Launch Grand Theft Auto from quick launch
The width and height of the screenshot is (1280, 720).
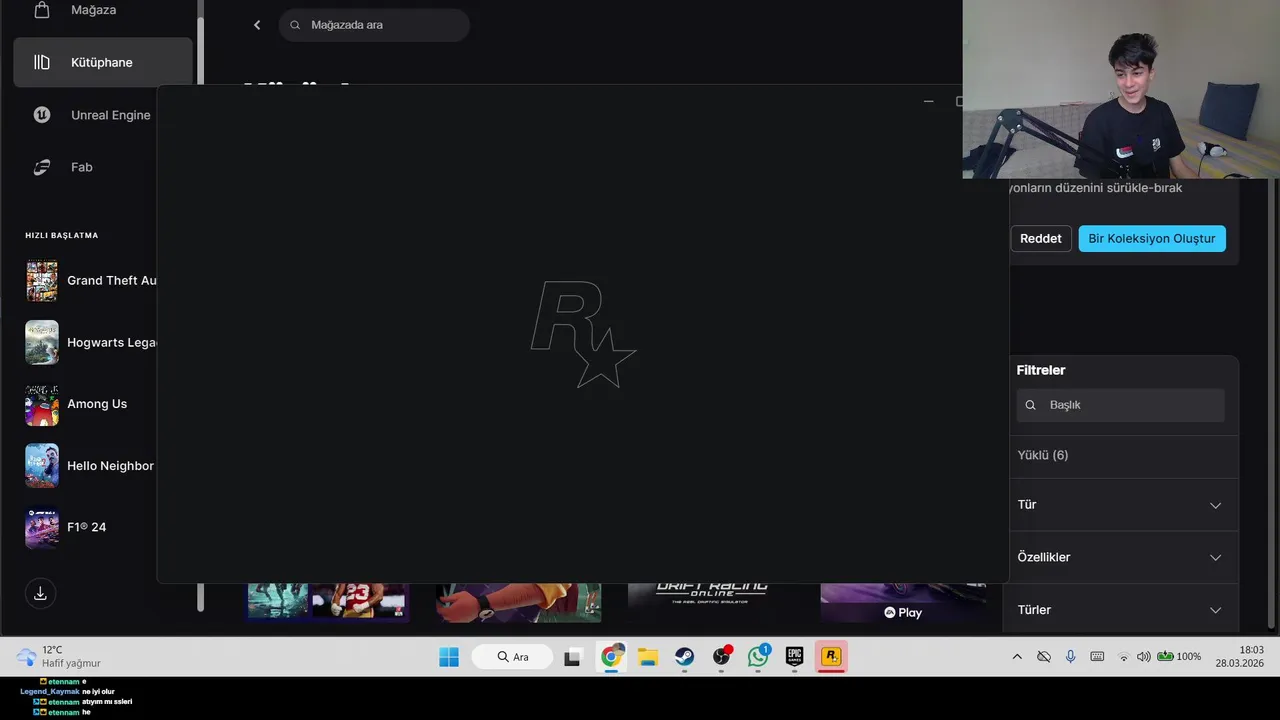[x=91, y=281]
